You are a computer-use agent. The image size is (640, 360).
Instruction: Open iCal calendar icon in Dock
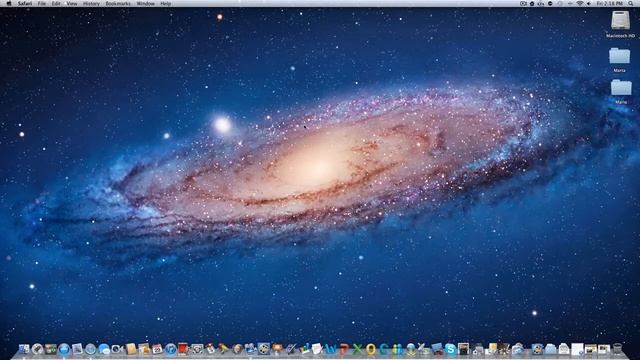click(x=157, y=349)
